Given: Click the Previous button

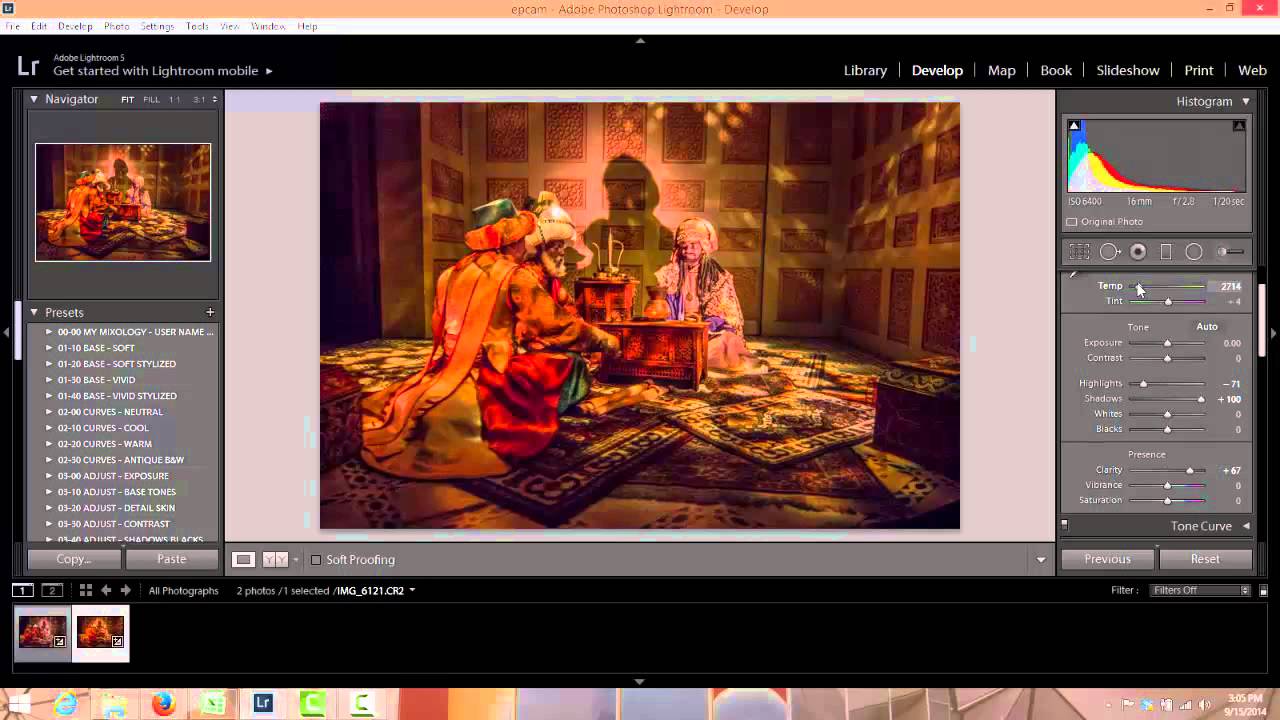Looking at the screenshot, I should (x=1107, y=559).
